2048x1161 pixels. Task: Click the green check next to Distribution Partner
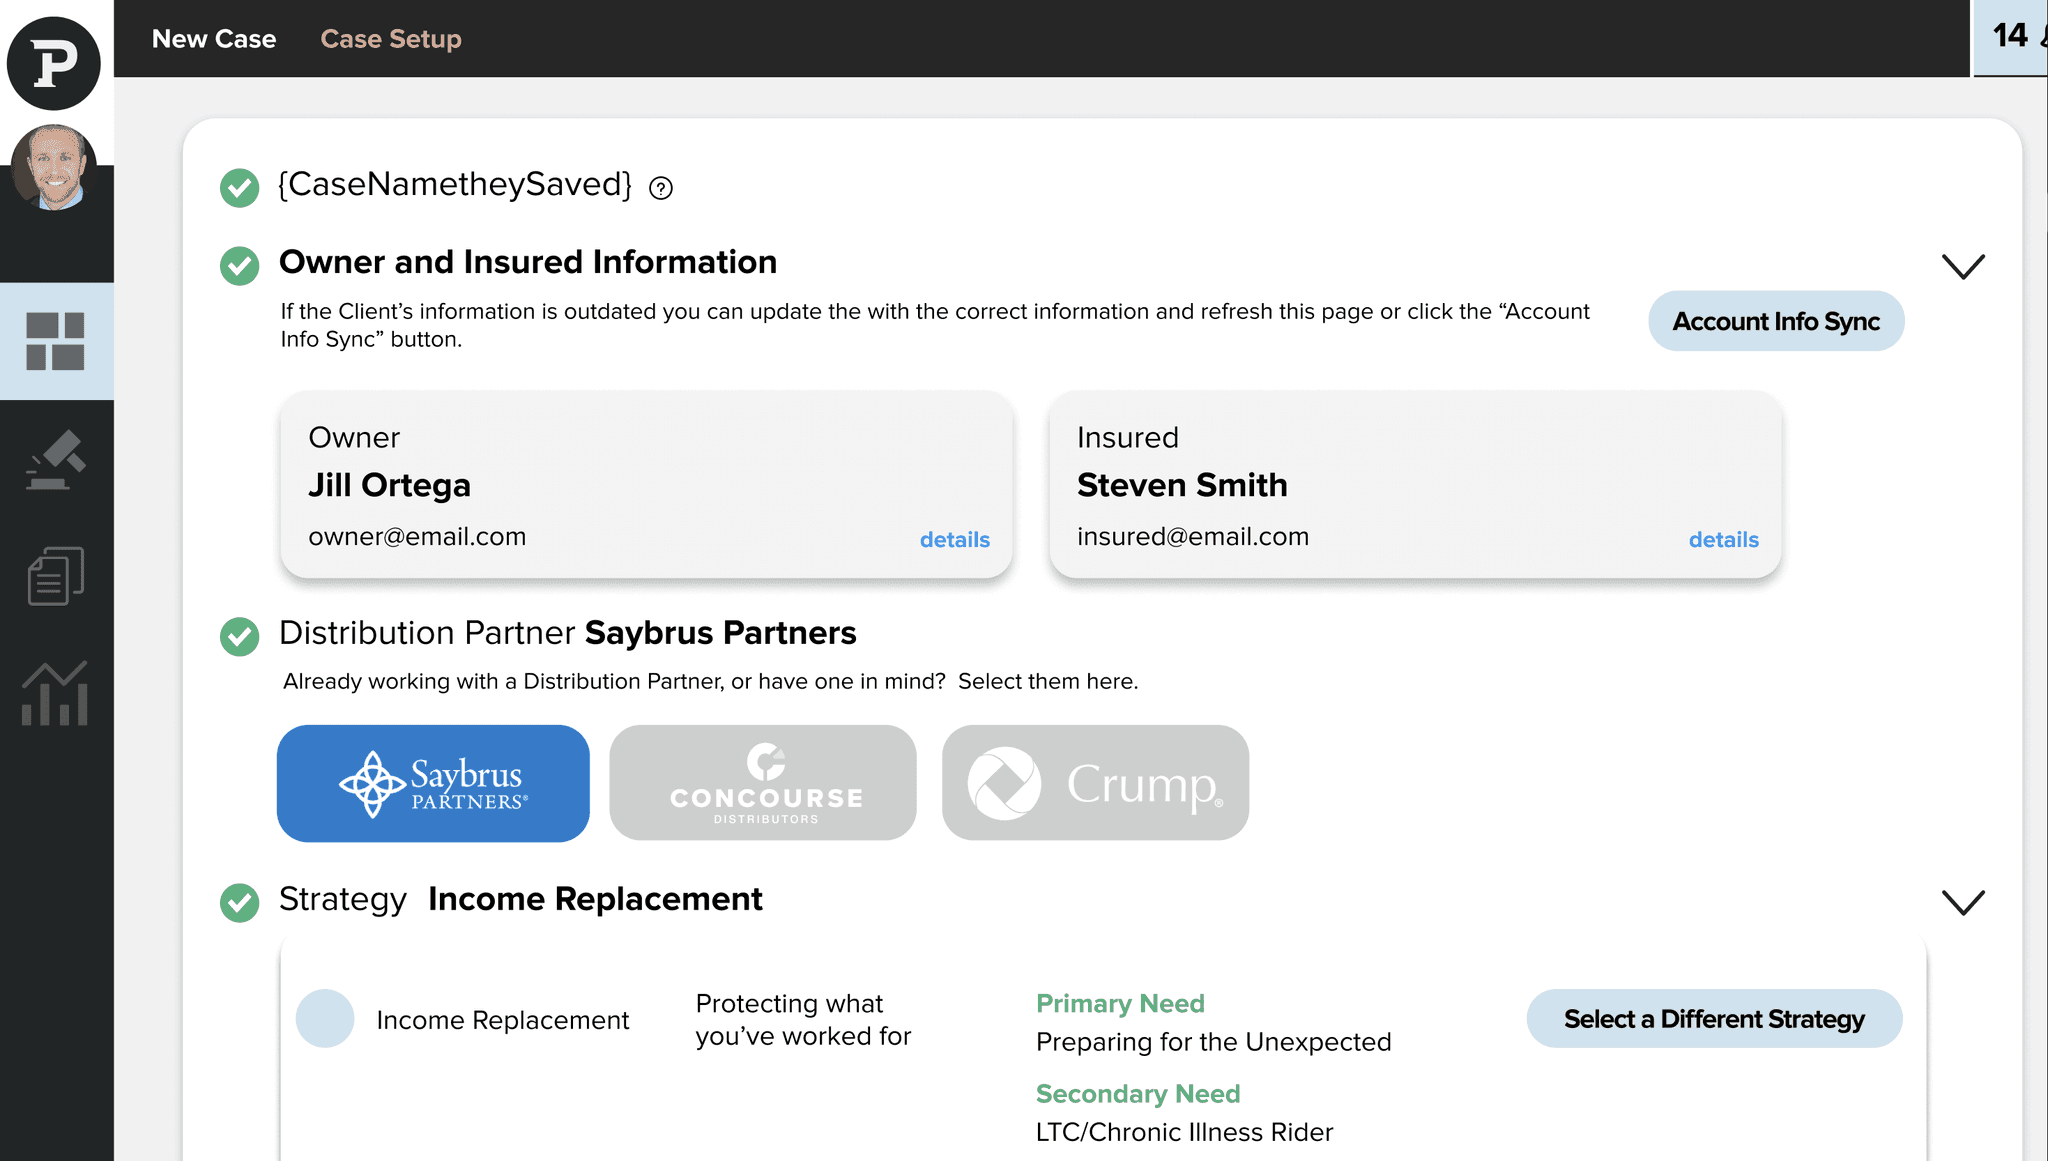[x=240, y=636]
